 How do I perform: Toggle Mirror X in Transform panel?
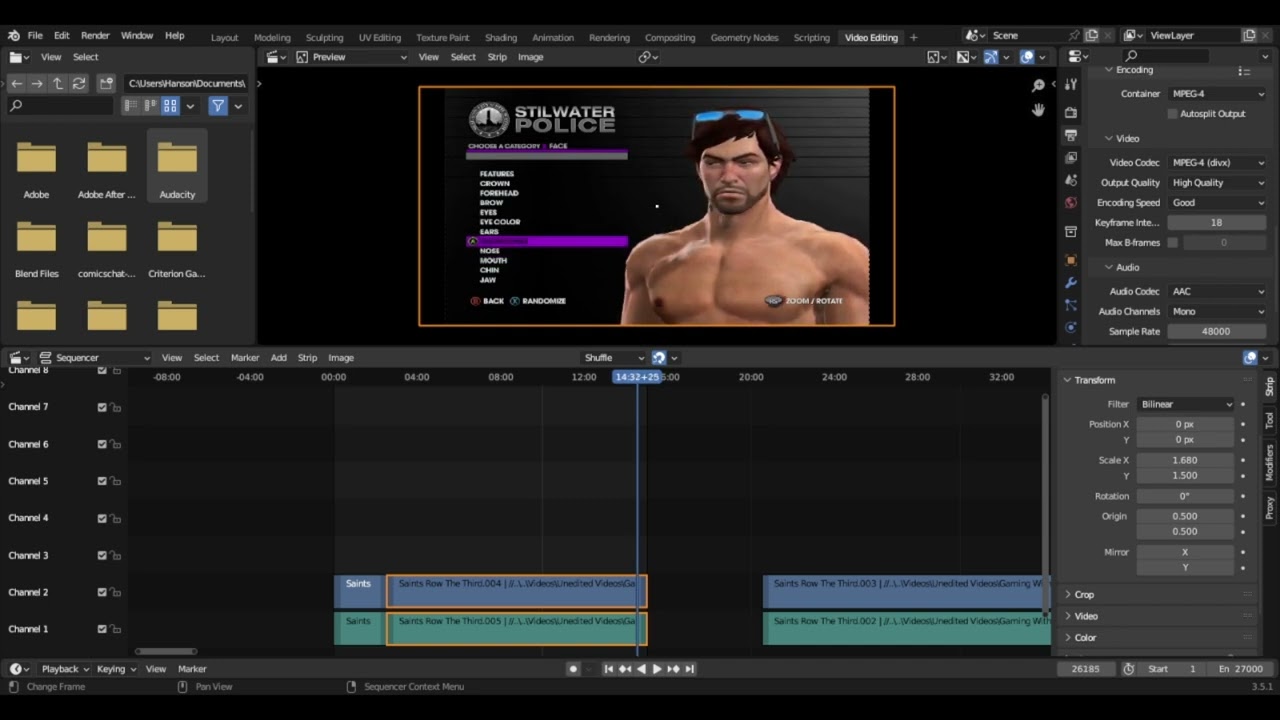(x=1185, y=552)
